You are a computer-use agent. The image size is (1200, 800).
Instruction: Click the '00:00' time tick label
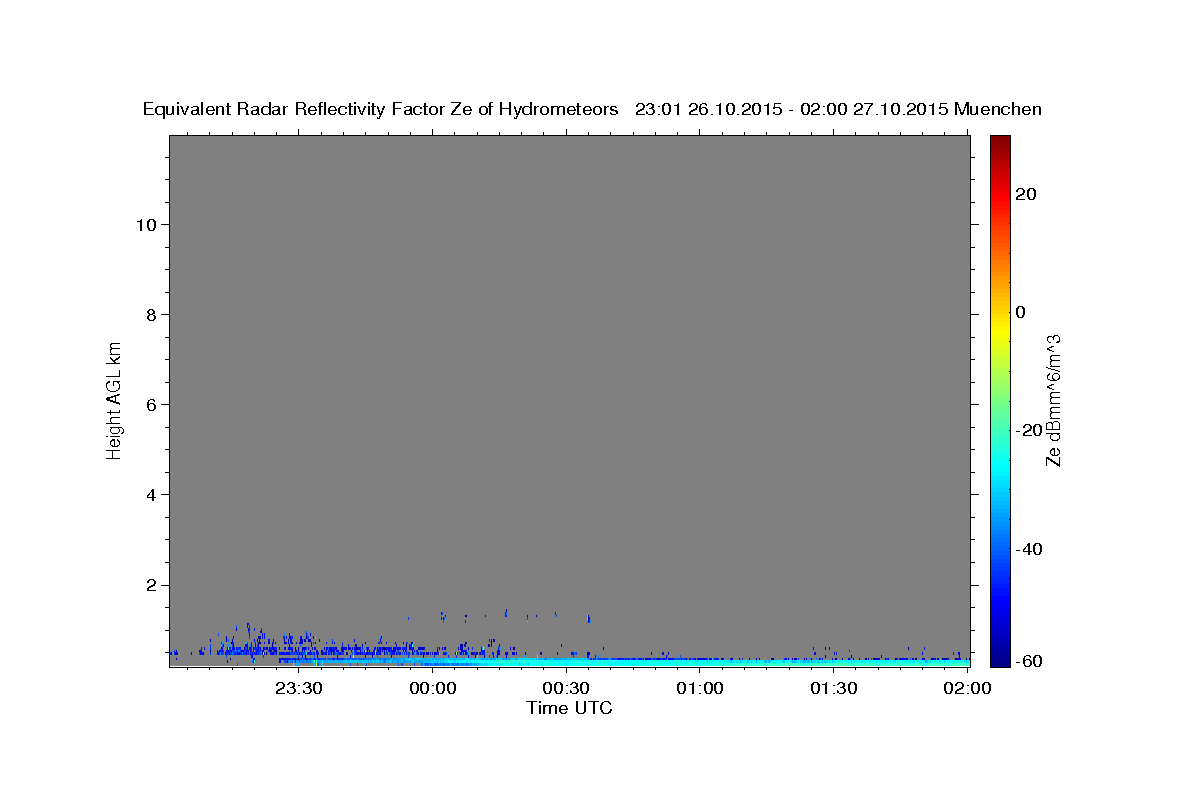click(434, 688)
